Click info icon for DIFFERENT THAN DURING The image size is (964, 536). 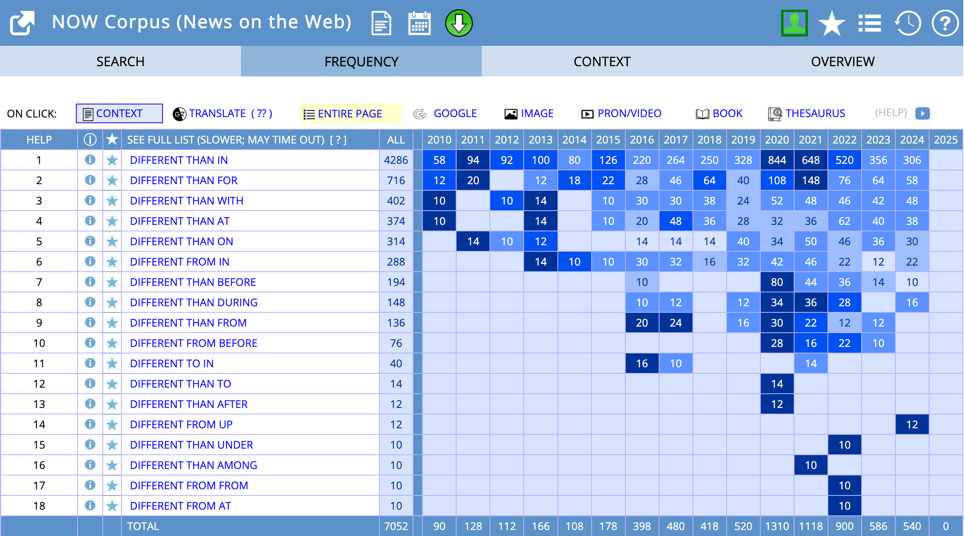90,302
